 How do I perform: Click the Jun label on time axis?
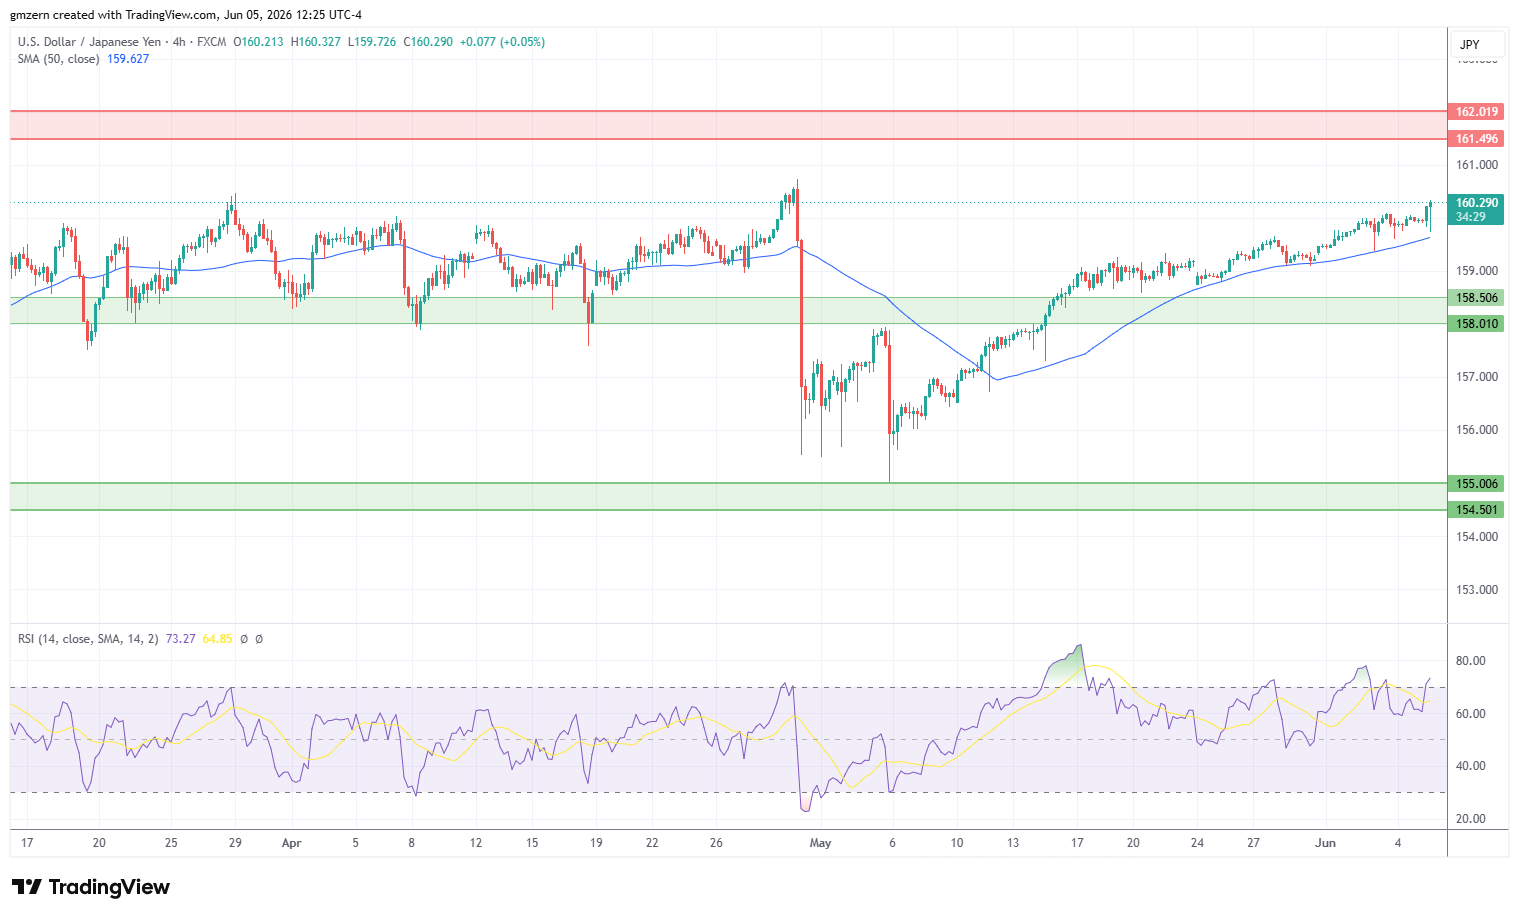(1325, 843)
